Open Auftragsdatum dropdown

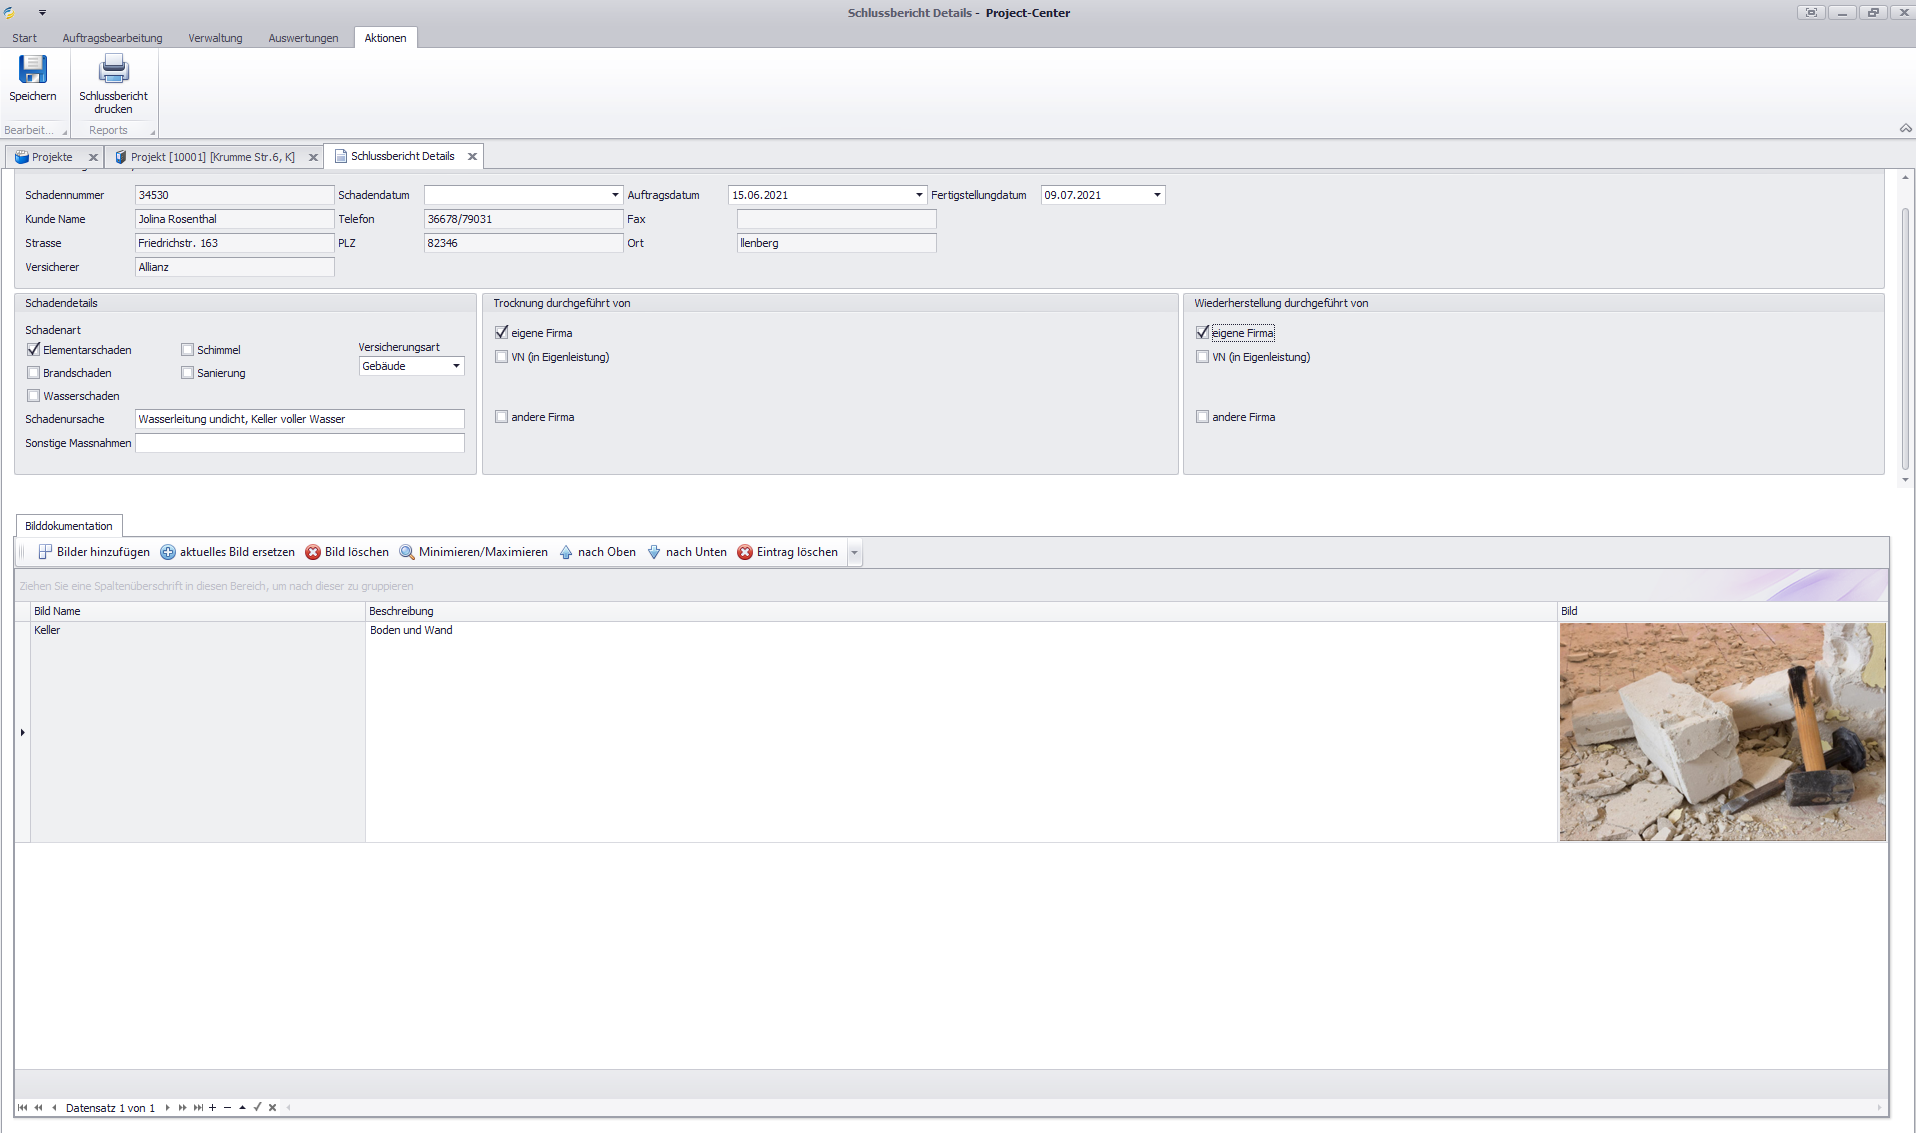(x=919, y=195)
